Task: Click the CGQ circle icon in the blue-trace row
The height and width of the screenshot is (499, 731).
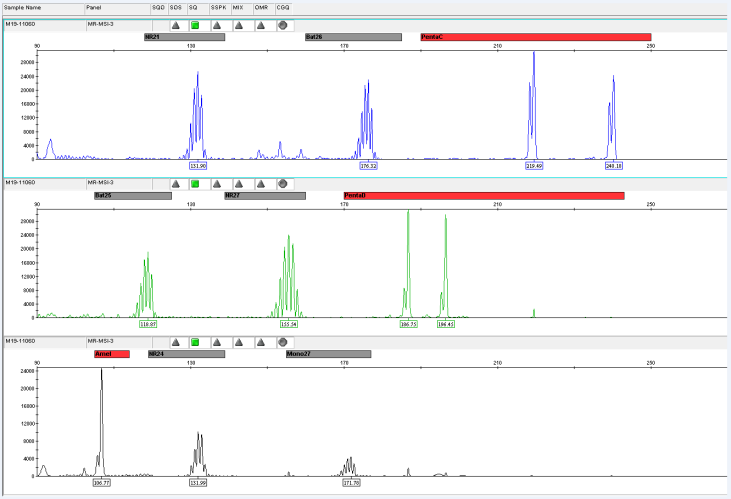Action: click(283, 24)
